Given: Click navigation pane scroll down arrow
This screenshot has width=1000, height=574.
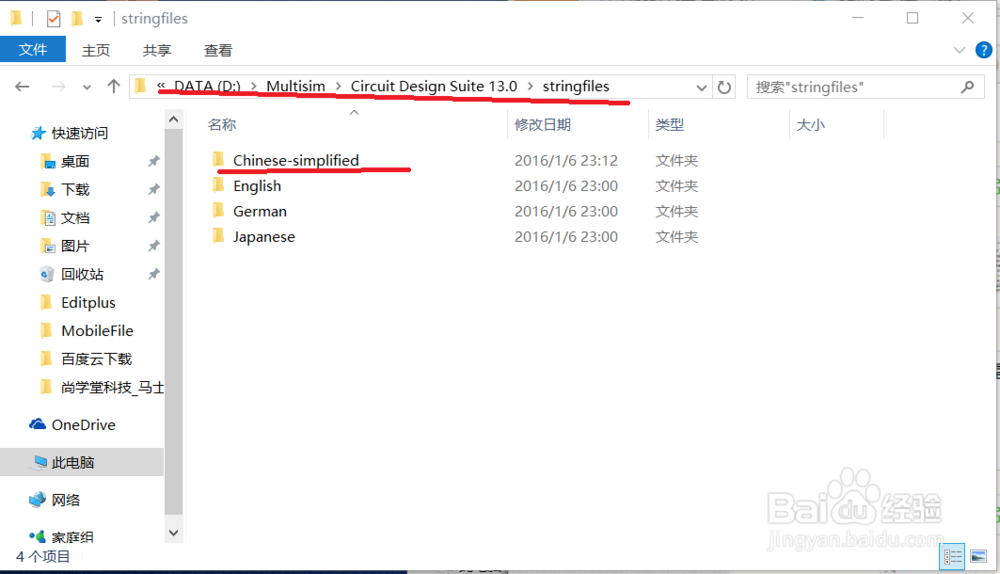Looking at the screenshot, I should coord(173,533).
